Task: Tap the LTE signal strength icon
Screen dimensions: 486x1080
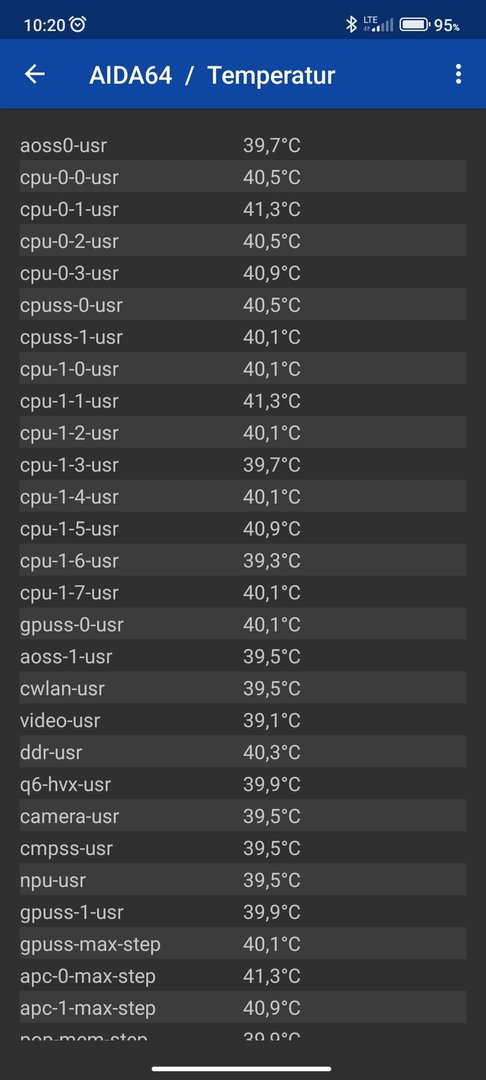Action: point(379,25)
